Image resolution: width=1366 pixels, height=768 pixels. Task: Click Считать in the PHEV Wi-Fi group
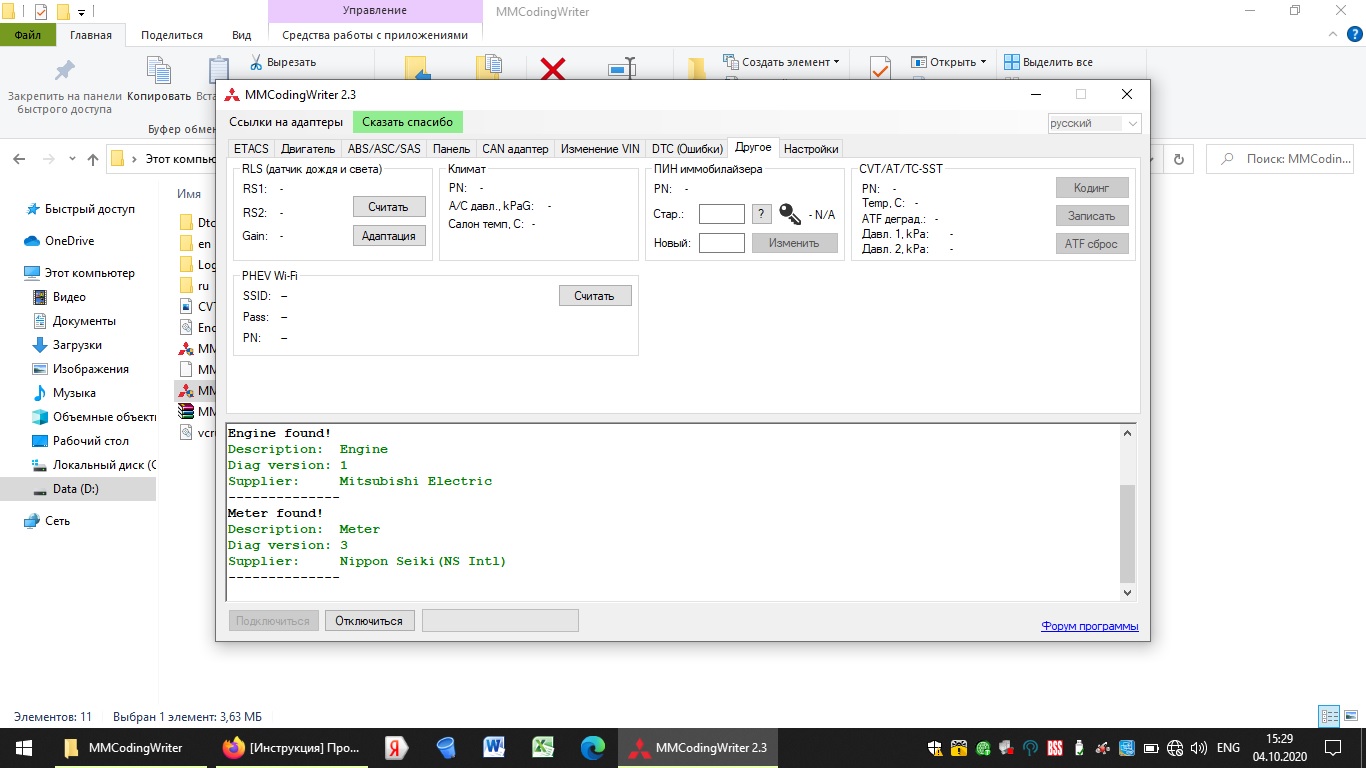coord(595,296)
